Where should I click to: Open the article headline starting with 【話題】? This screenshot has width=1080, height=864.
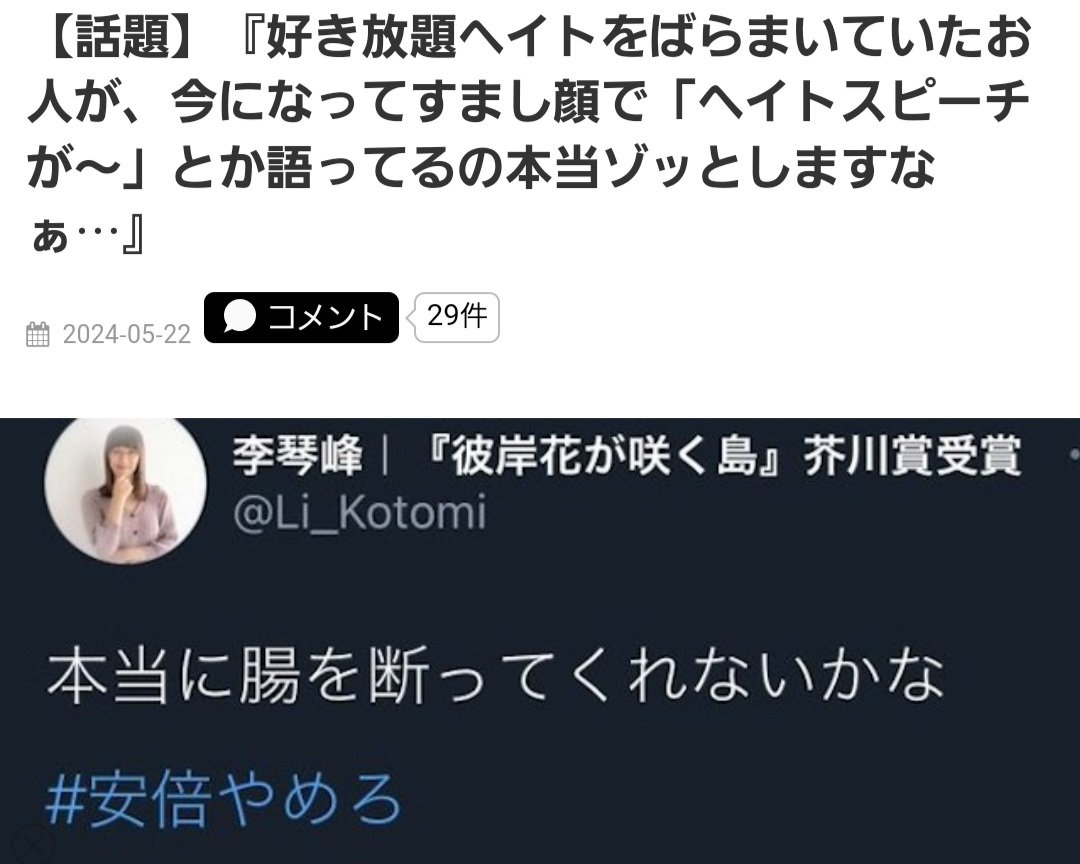coord(529,137)
